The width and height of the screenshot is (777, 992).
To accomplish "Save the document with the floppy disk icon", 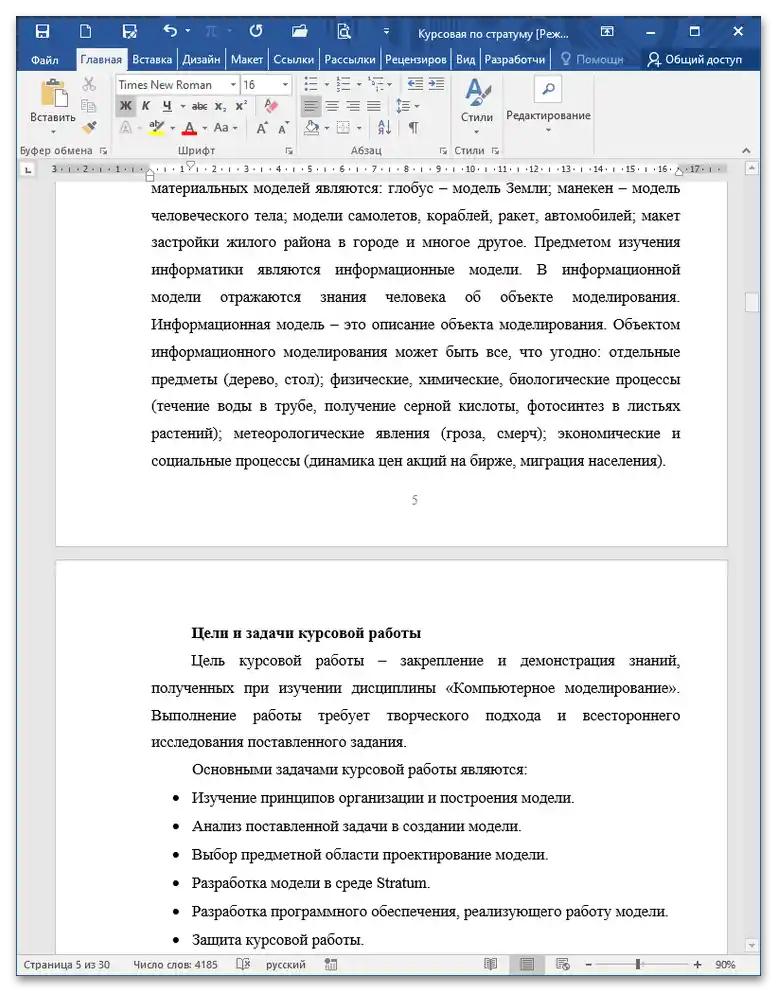I will coord(42,31).
